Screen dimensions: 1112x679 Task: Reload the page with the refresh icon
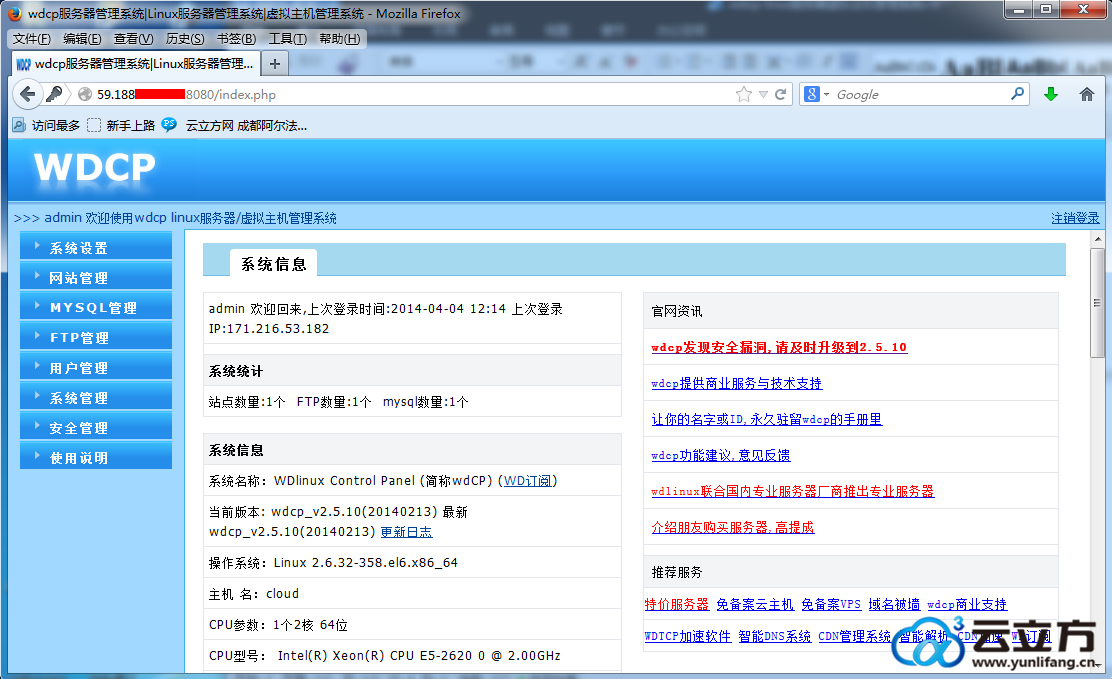click(781, 94)
